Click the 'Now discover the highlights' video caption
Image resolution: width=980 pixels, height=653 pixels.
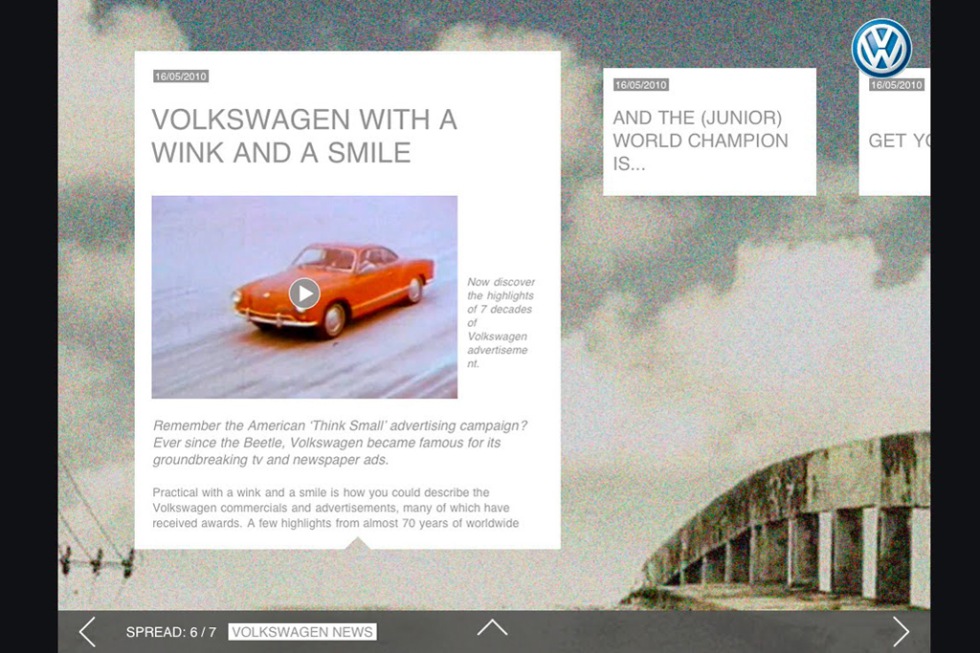pyautogui.click(x=501, y=323)
